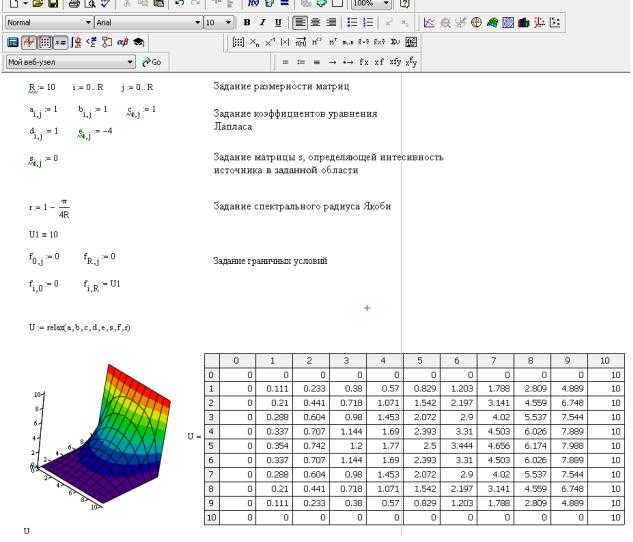Insert the matrix inverse operator
The width and height of the screenshot is (633, 542).
pos(270,42)
